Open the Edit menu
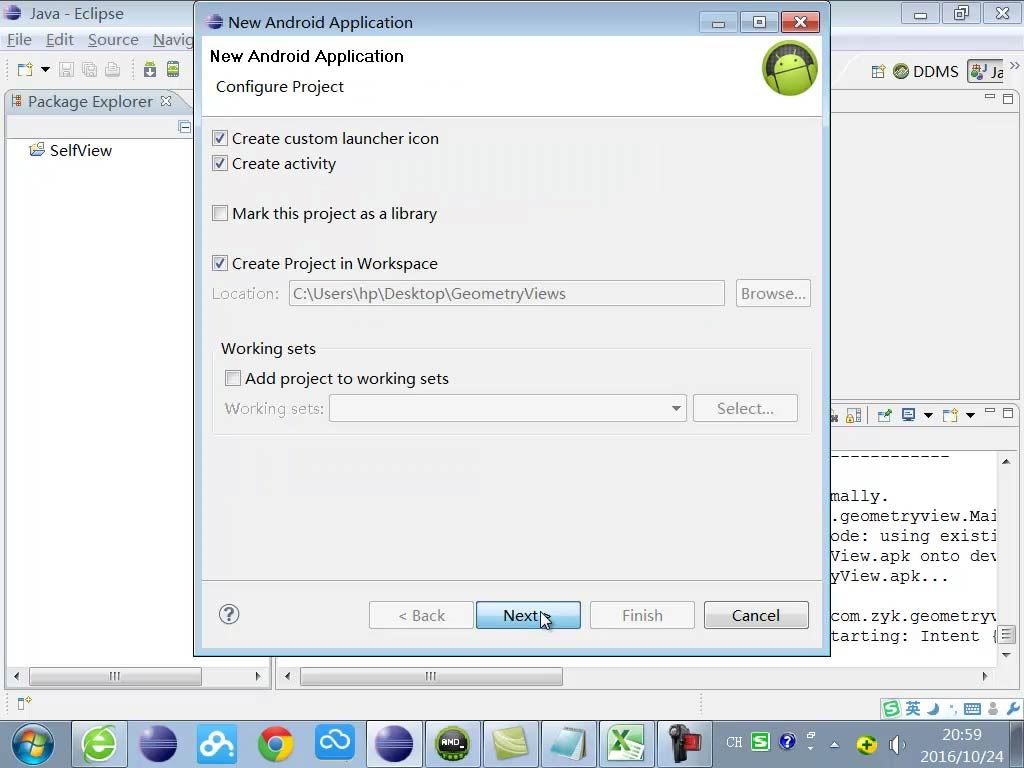 tap(59, 40)
